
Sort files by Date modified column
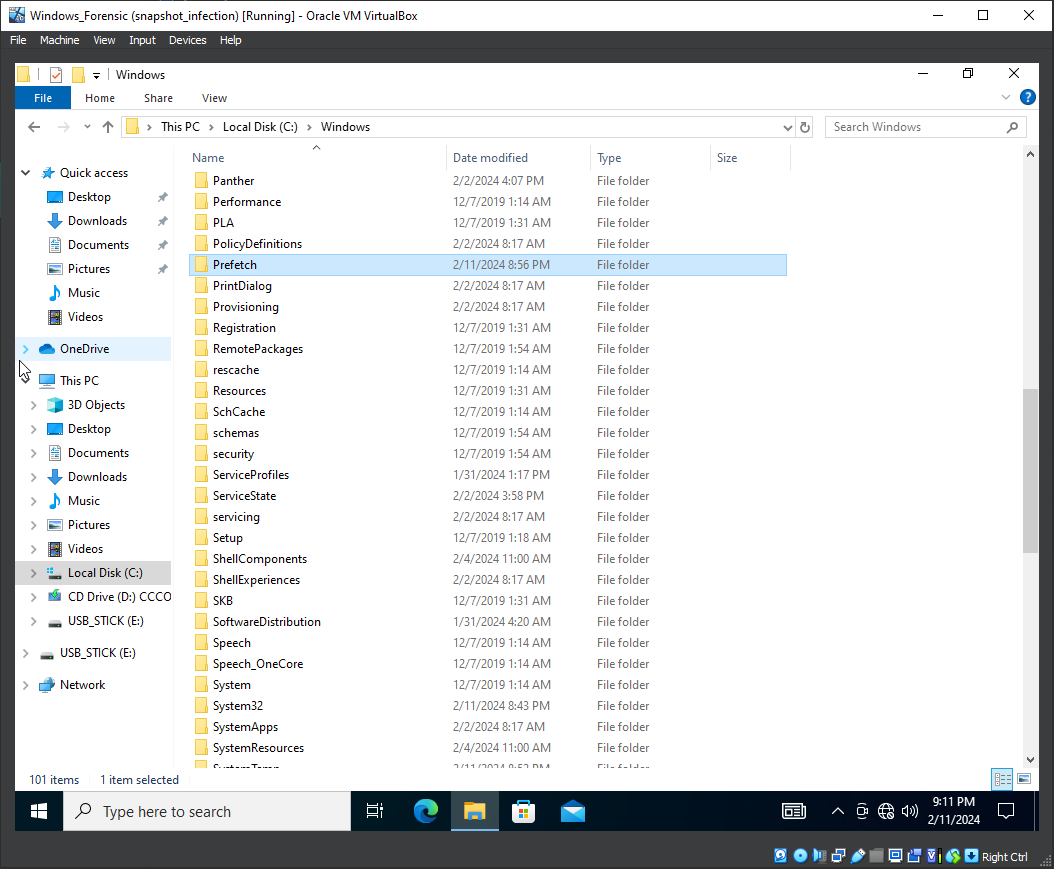click(490, 158)
